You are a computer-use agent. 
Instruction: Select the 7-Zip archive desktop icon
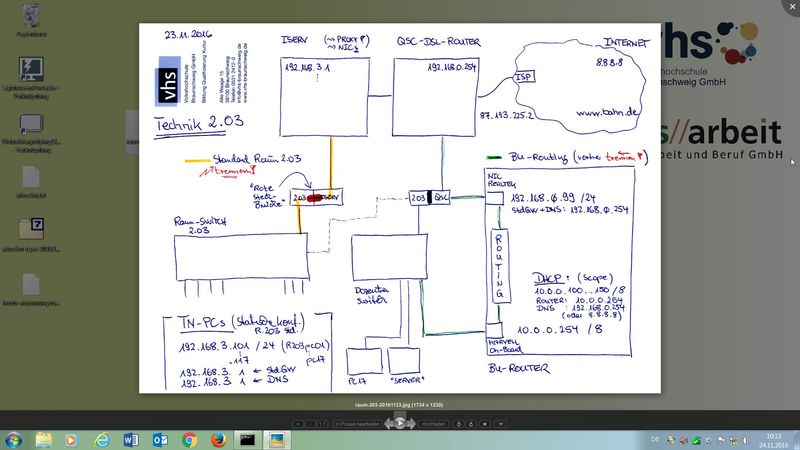31,235
